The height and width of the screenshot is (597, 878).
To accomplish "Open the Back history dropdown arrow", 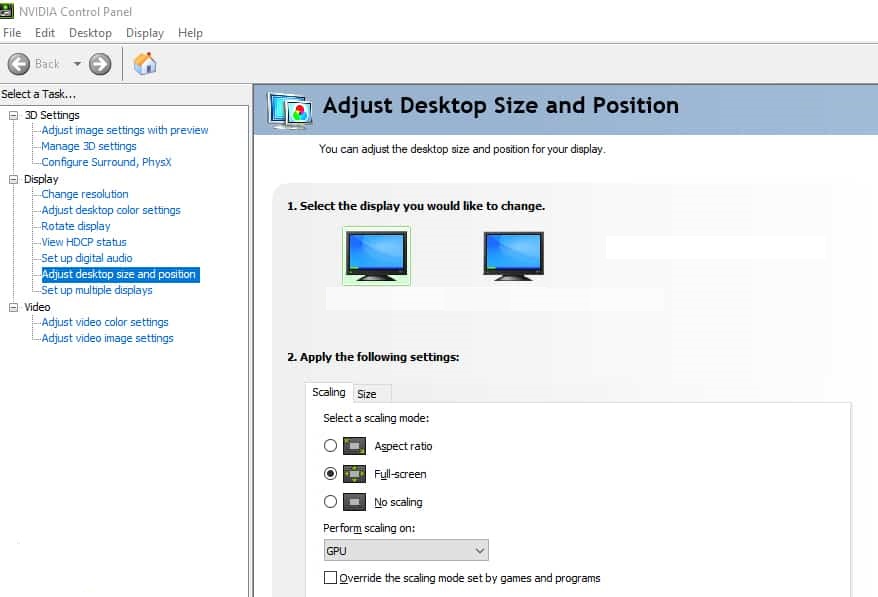I will pyautogui.click(x=77, y=64).
